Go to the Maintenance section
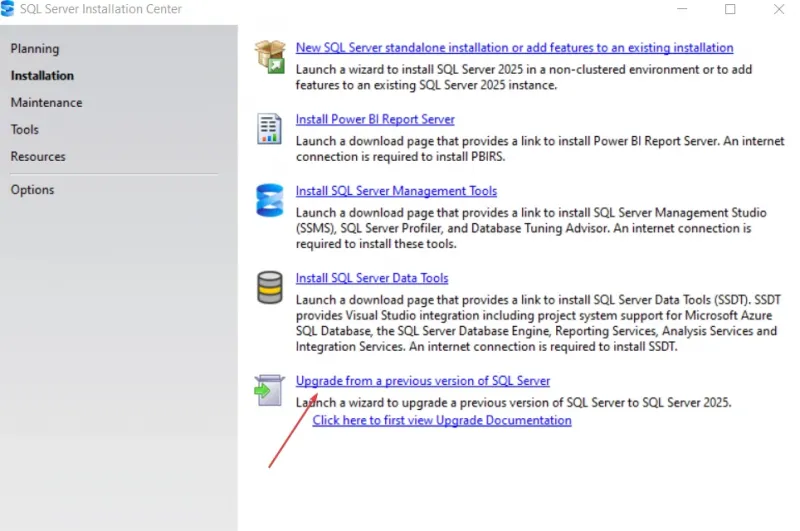This screenshot has height=531, width=800. [x=46, y=102]
